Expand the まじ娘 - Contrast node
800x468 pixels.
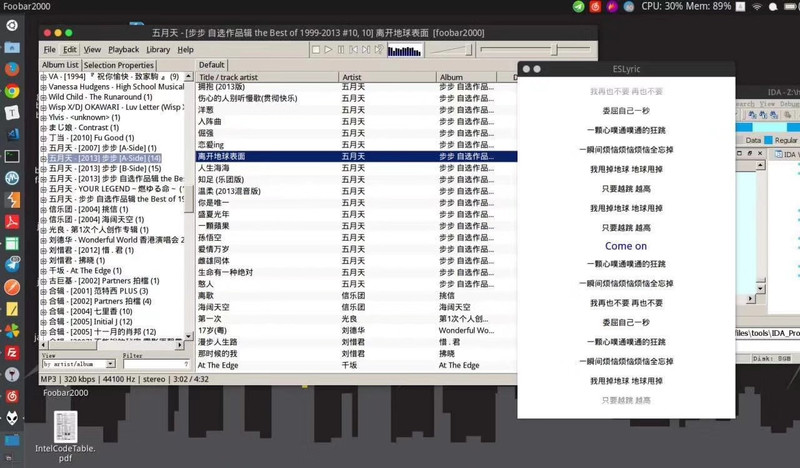(x=44, y=128)
